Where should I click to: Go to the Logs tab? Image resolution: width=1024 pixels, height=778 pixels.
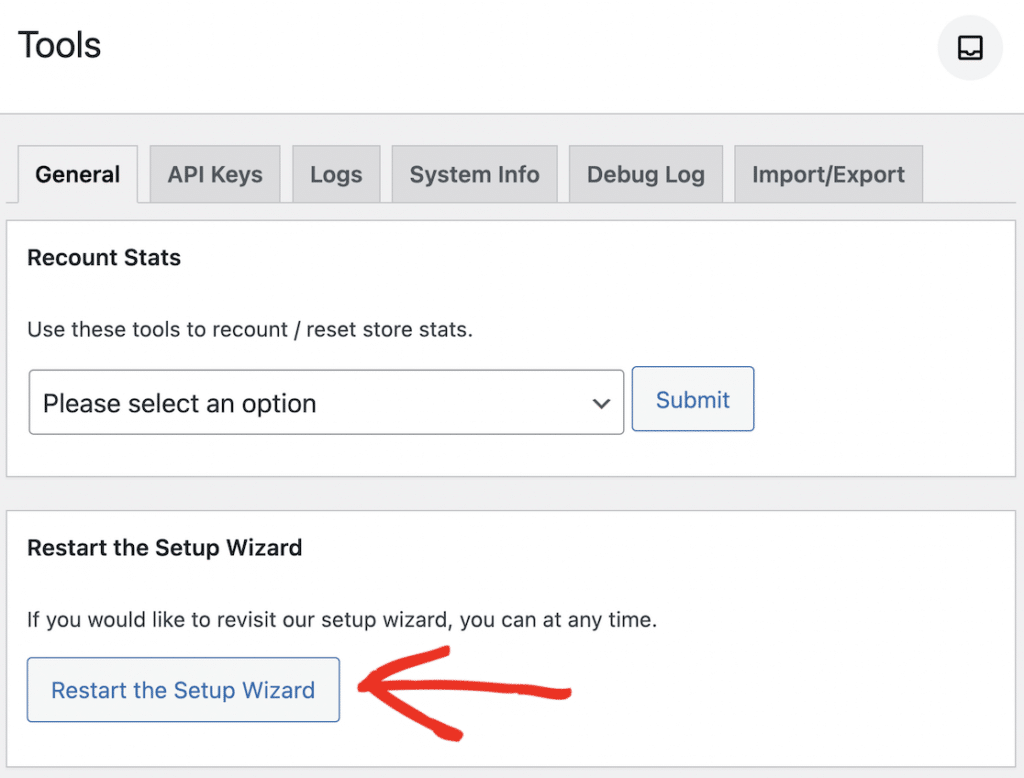(336, 175)
